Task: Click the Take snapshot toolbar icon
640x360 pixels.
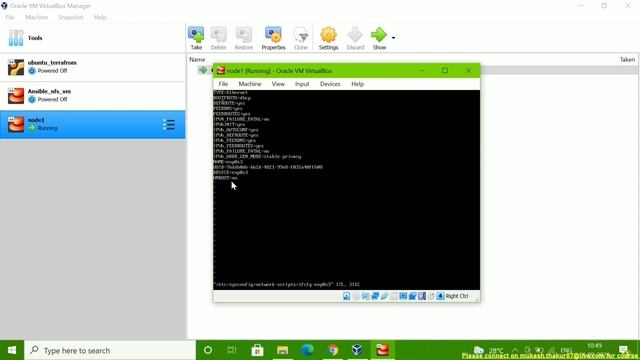Action: (x=196, y=38)
